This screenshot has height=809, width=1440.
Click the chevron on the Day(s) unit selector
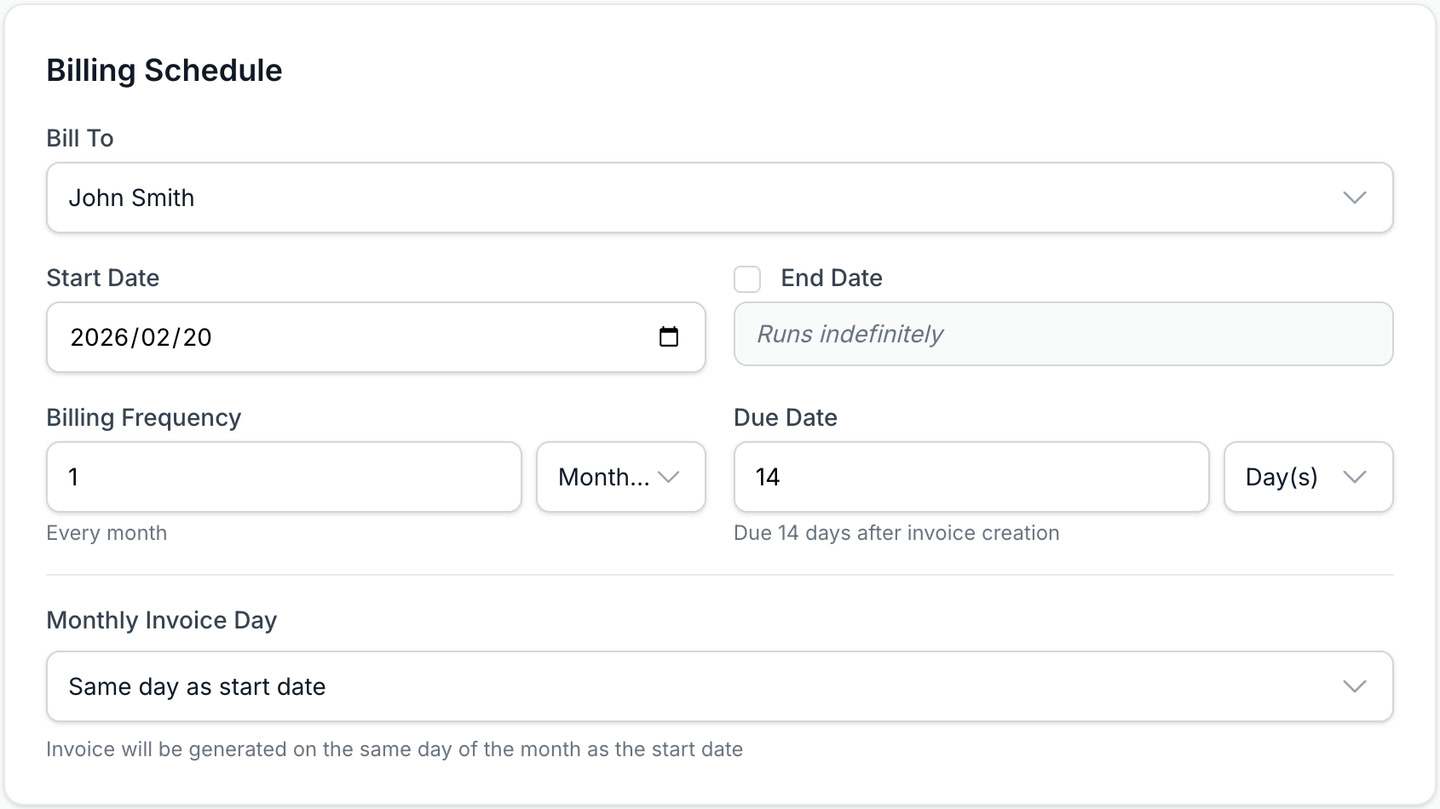[x=1356, y=477]
